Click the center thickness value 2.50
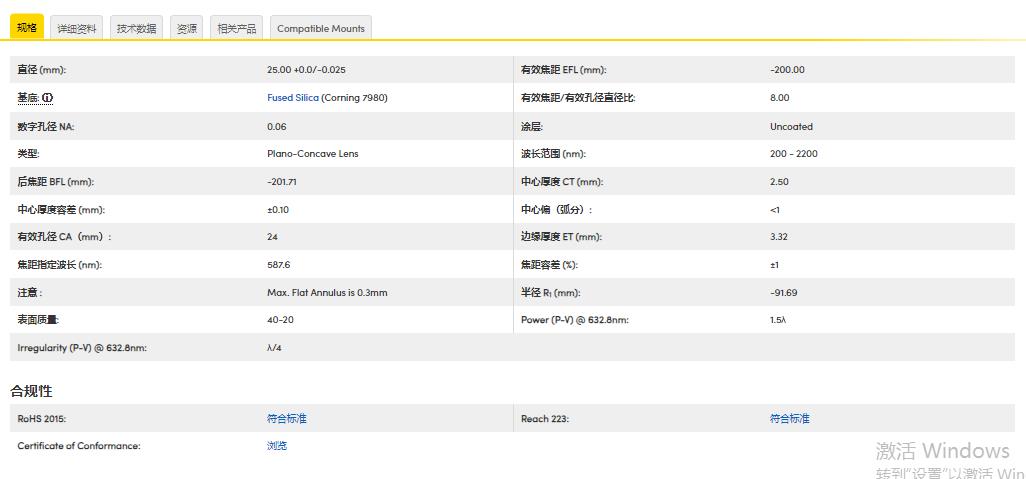This screenshot has height=479, width=1026. coord(779,182)
